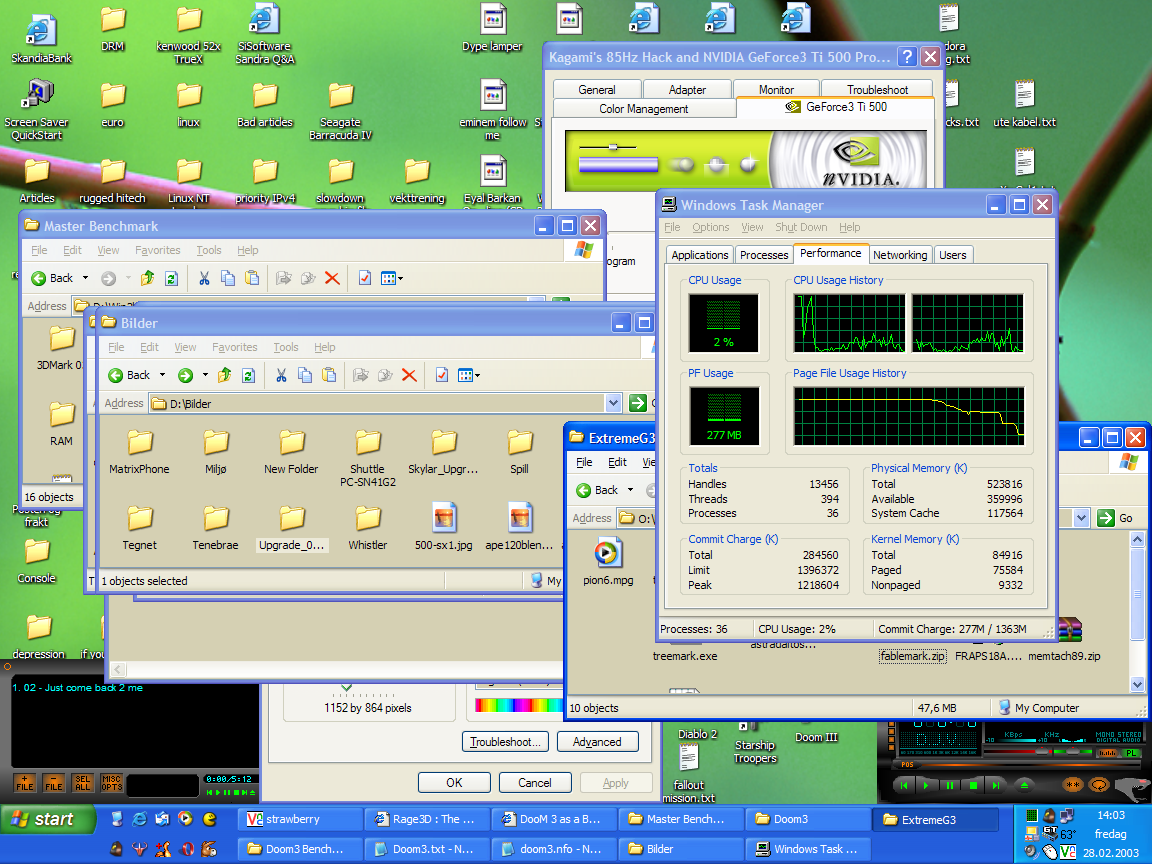Click Back in the Bilder window

tap(129, 375)
